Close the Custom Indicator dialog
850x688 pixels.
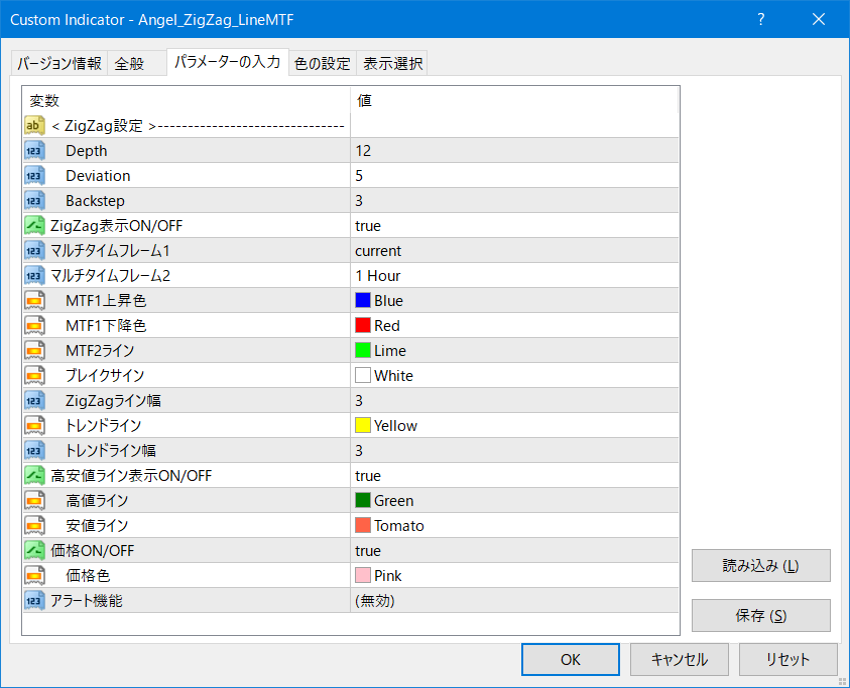point(819,20)
